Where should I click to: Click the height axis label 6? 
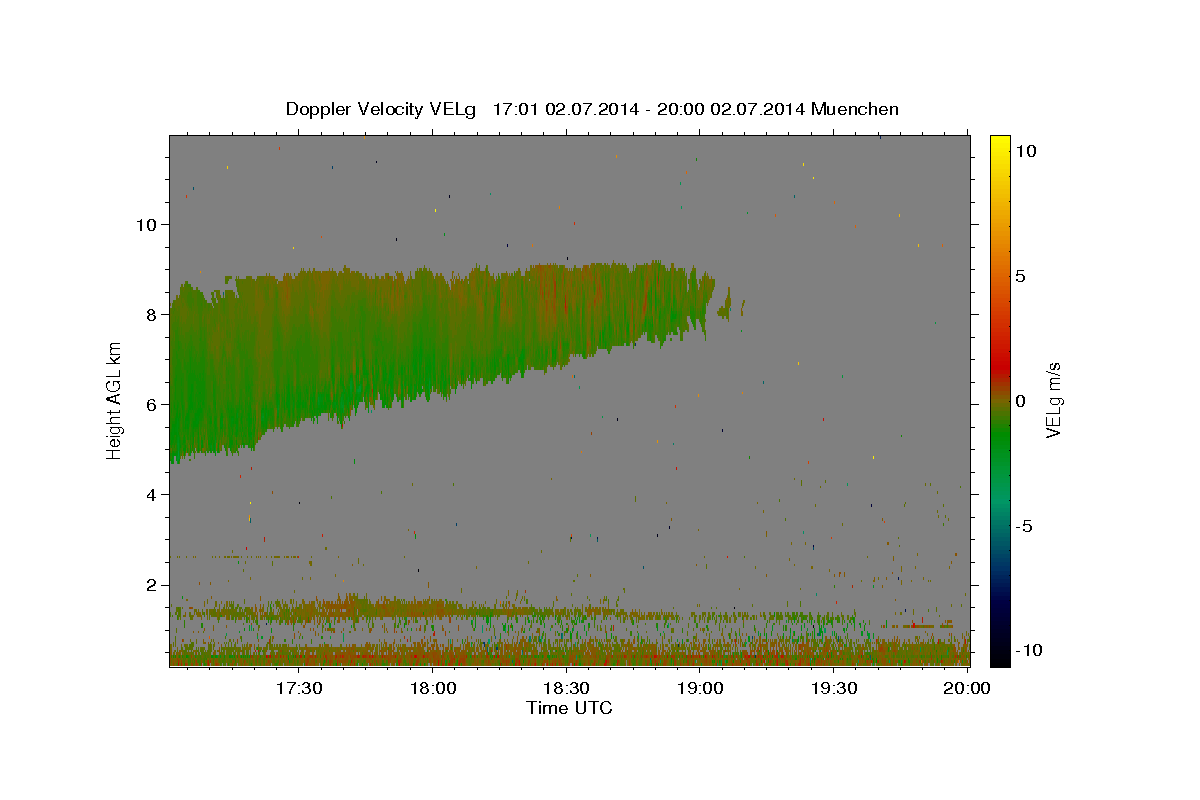(x=152, y=404)
